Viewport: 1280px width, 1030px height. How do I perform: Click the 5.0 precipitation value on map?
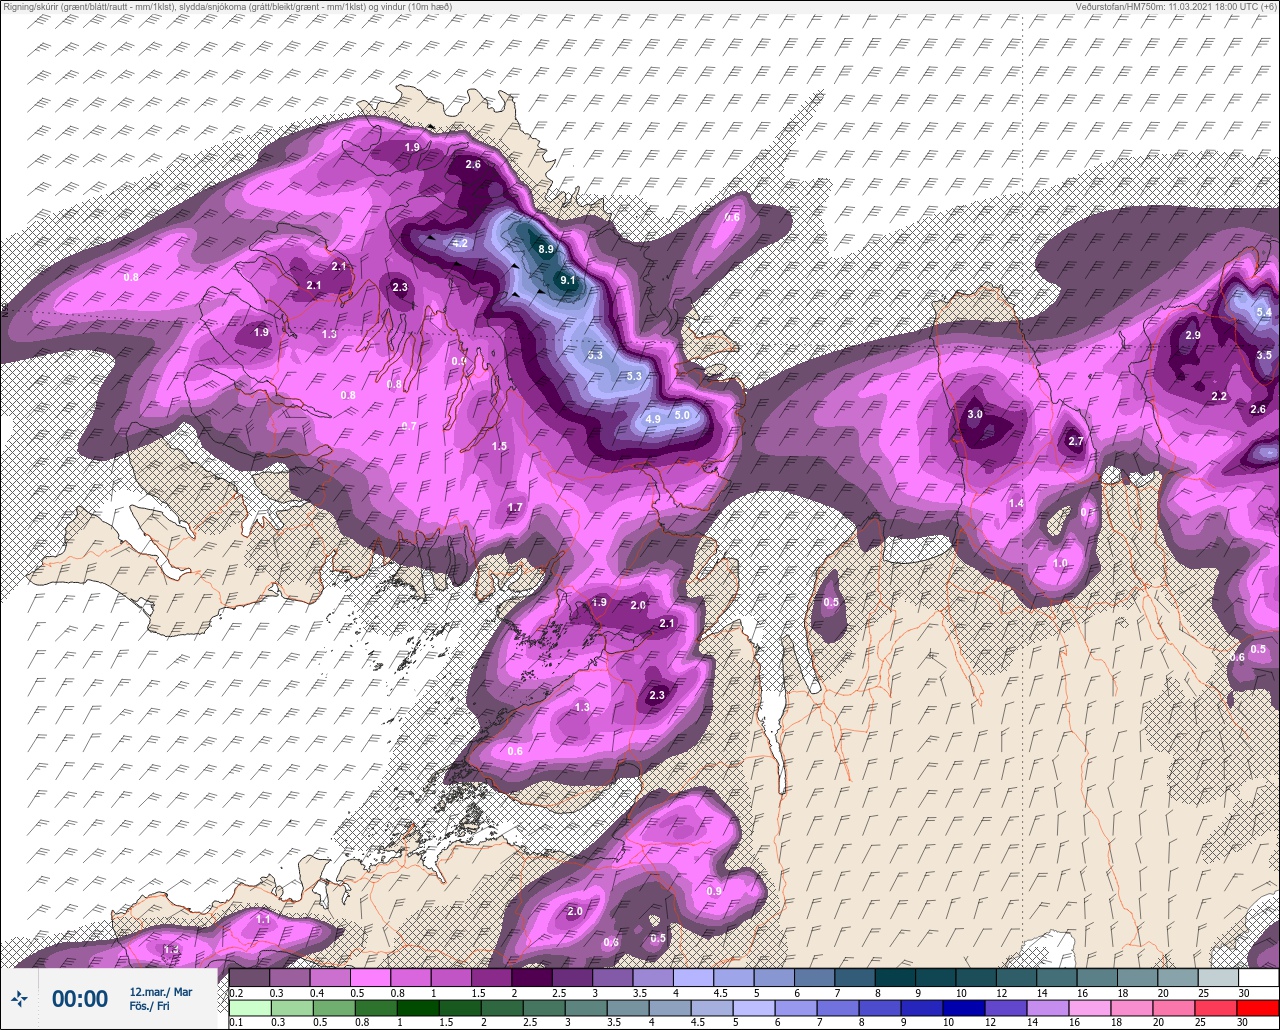click(683, 415)
